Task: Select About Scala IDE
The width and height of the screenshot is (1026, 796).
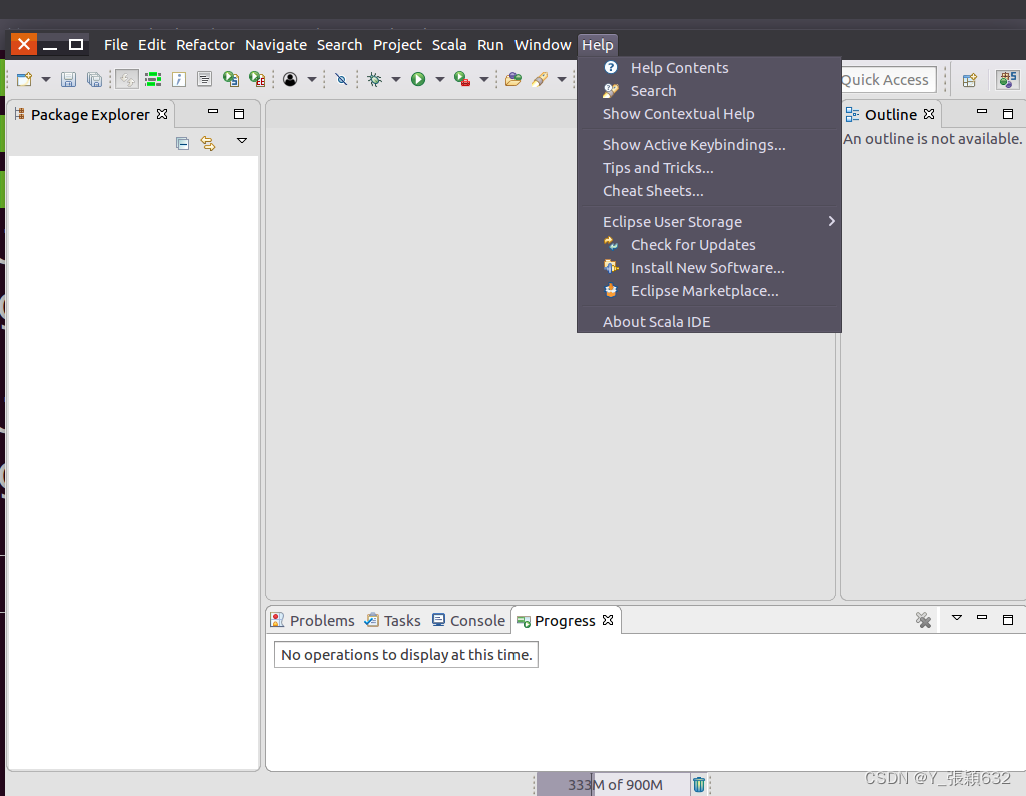Action: pos(709,321)
